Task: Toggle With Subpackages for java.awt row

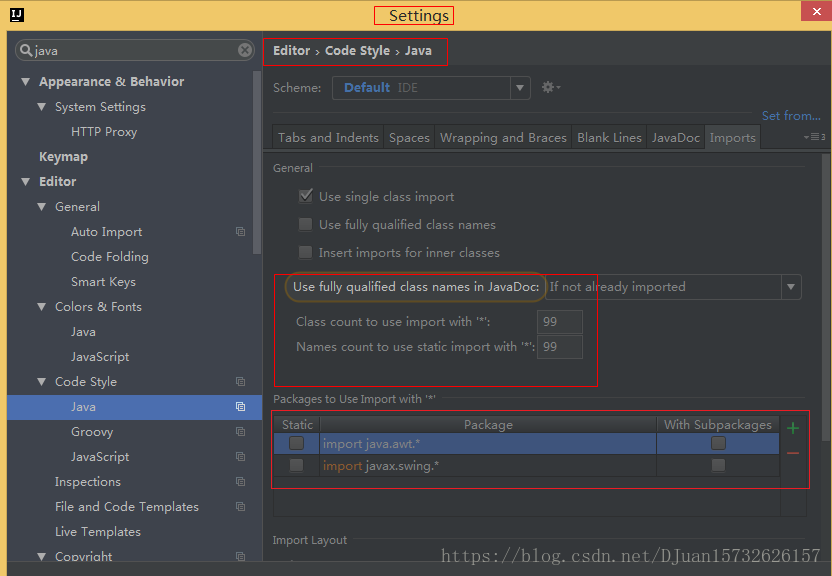Action: point(718,443)
